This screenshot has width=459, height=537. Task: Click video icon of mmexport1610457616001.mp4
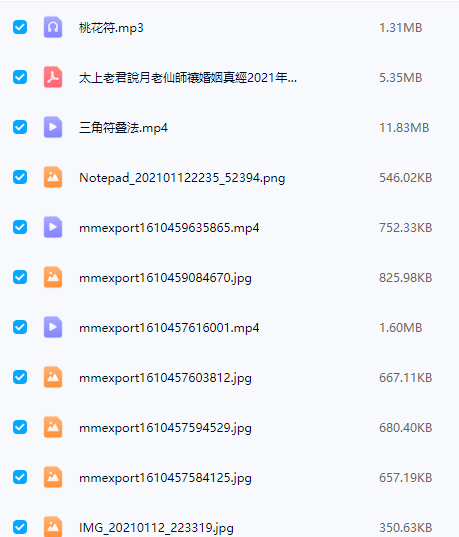click(53, 327)
